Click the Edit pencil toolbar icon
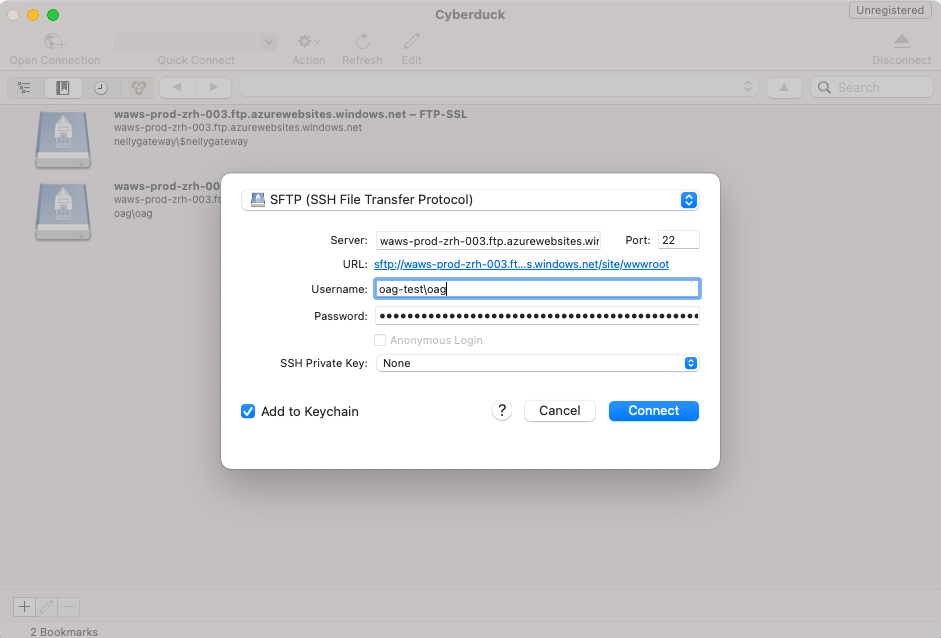941x638 pixels. (x=411, y=42)
